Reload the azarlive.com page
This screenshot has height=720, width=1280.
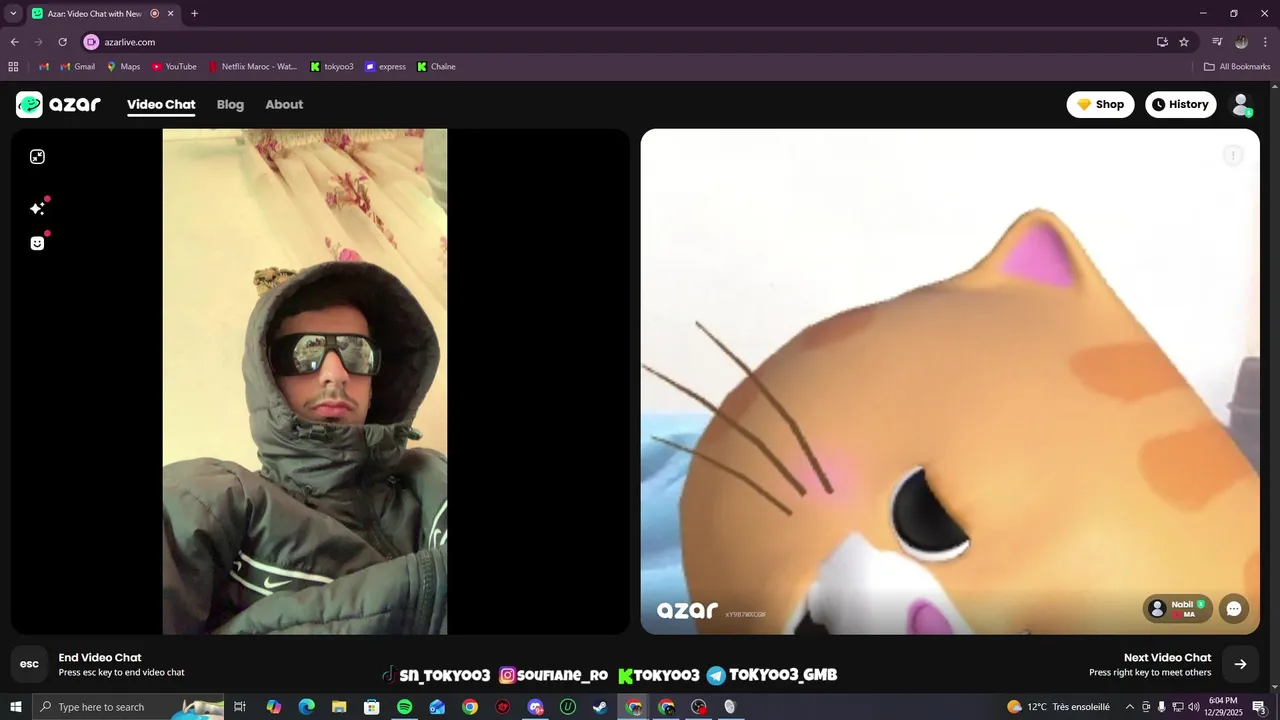pyautogui.click(x=62, y=42)
